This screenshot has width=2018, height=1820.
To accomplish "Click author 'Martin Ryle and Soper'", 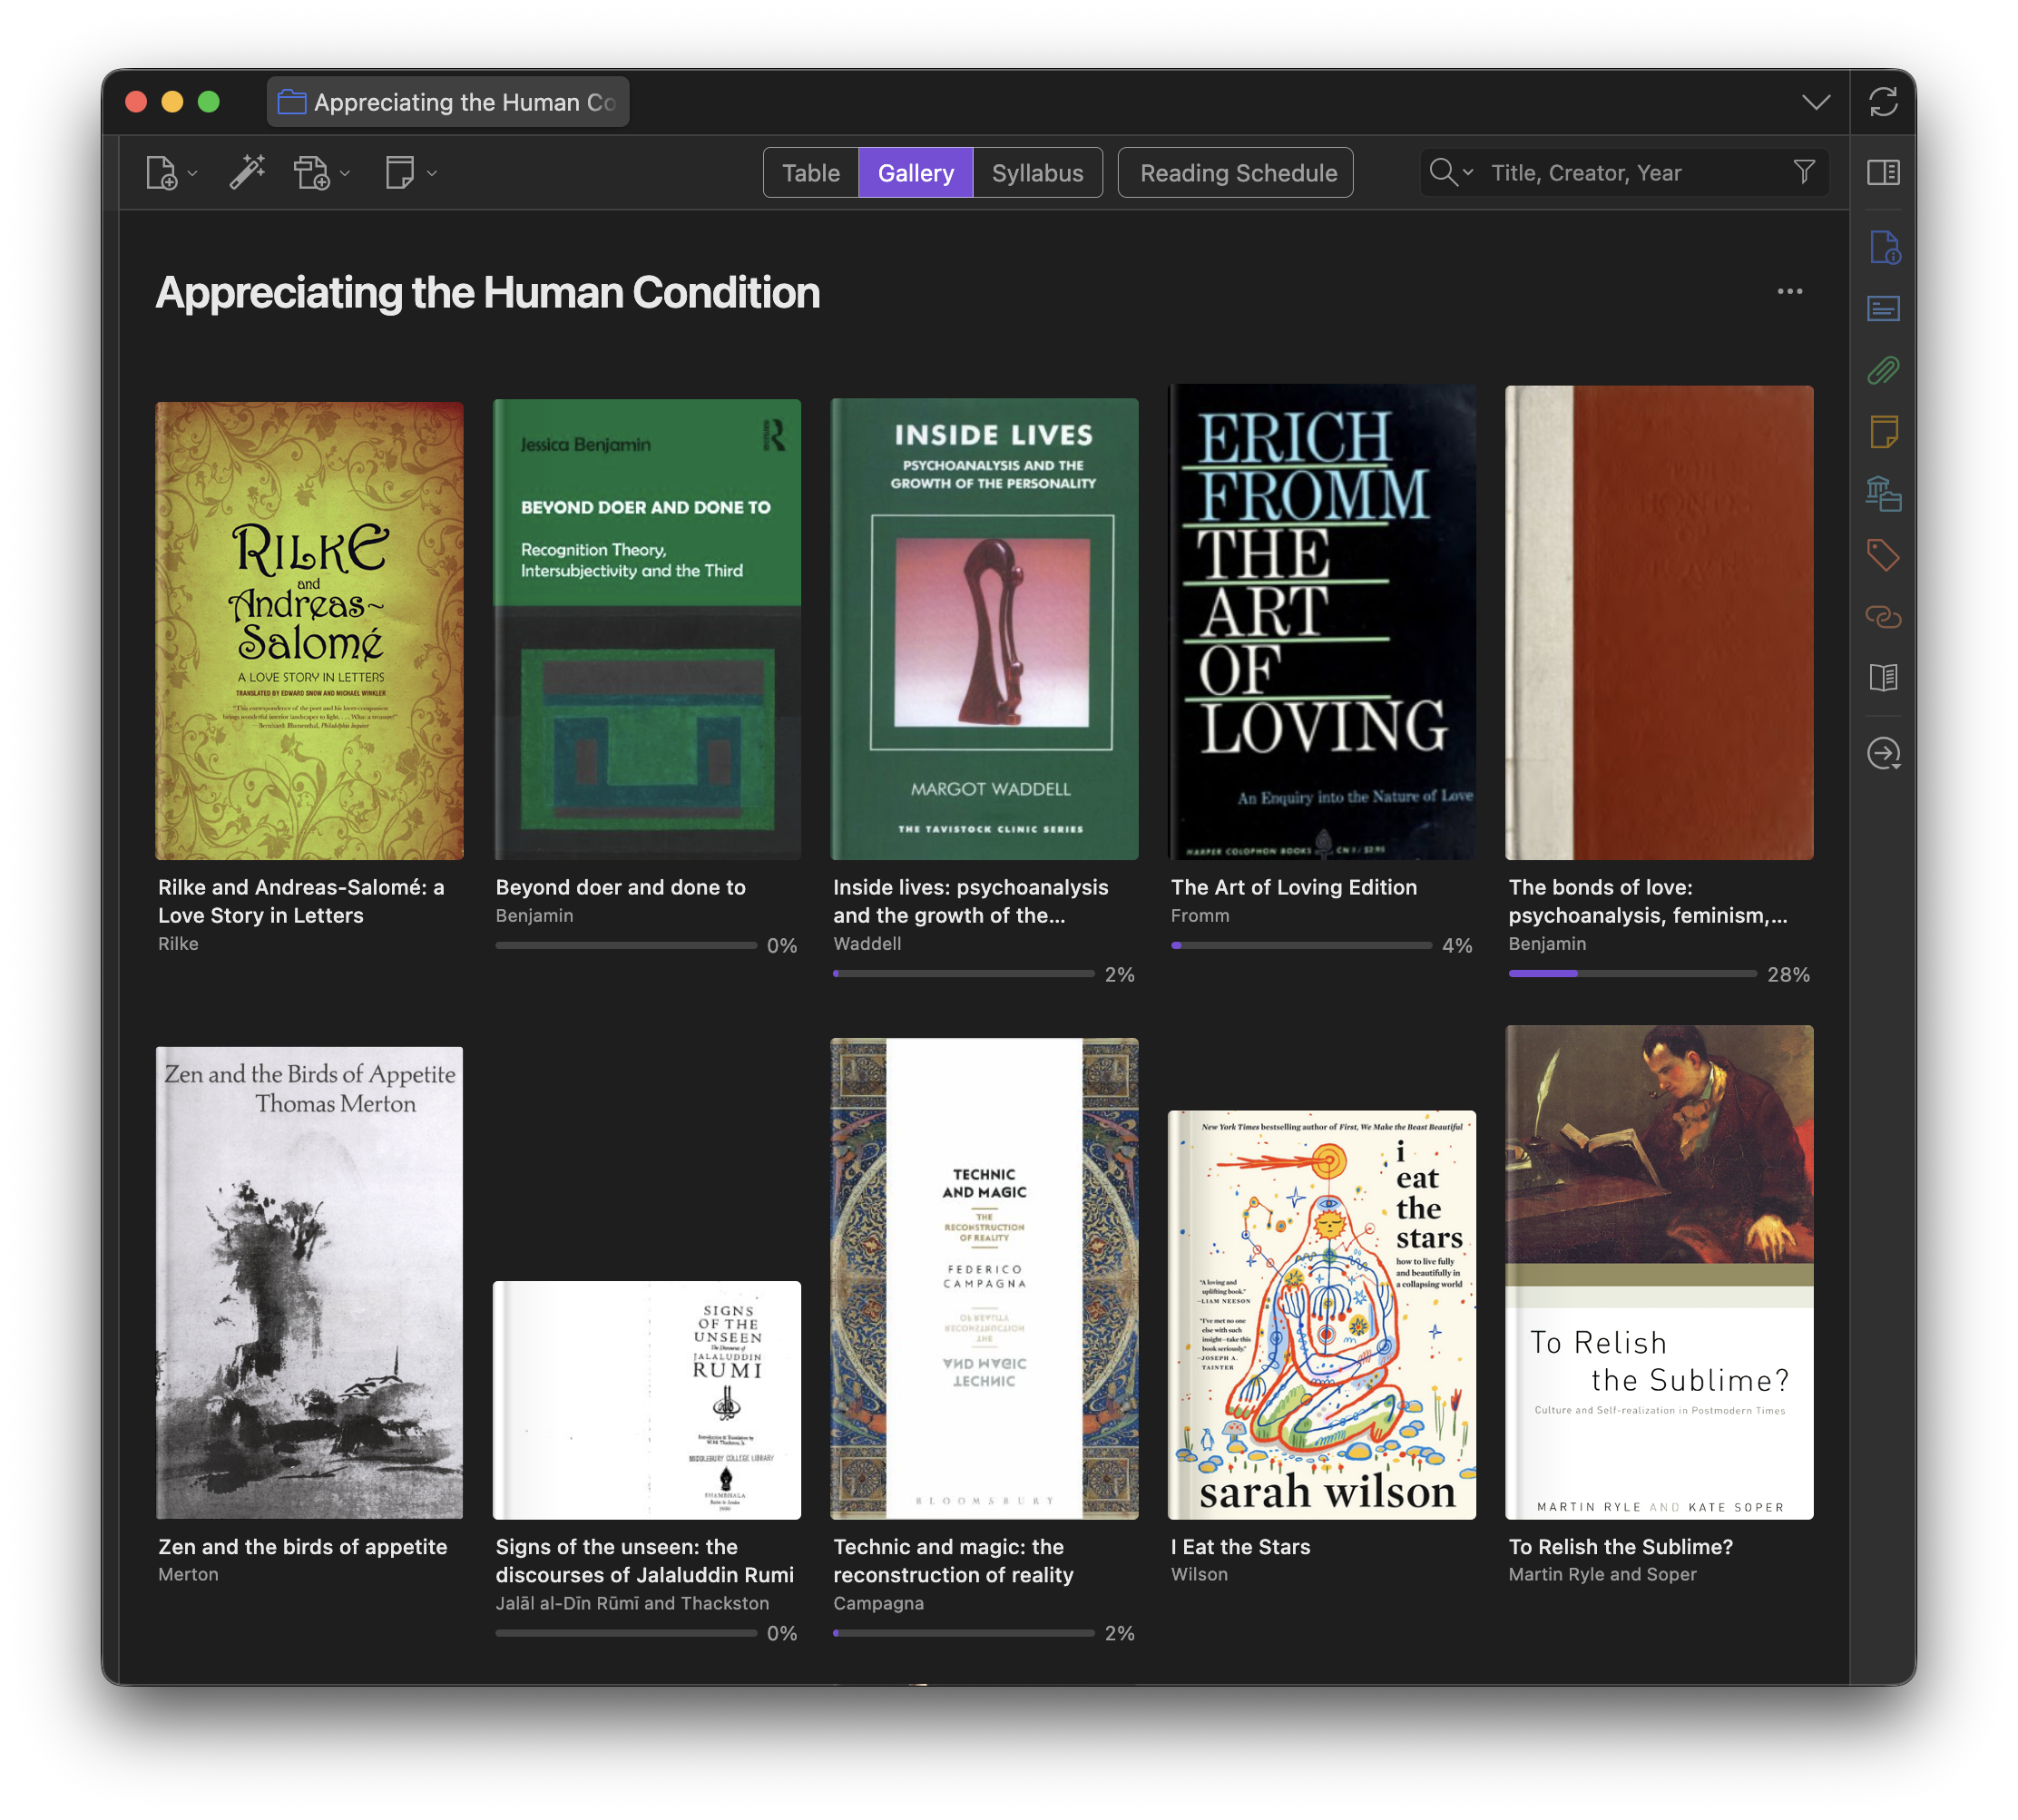I will (1602, 1574).
